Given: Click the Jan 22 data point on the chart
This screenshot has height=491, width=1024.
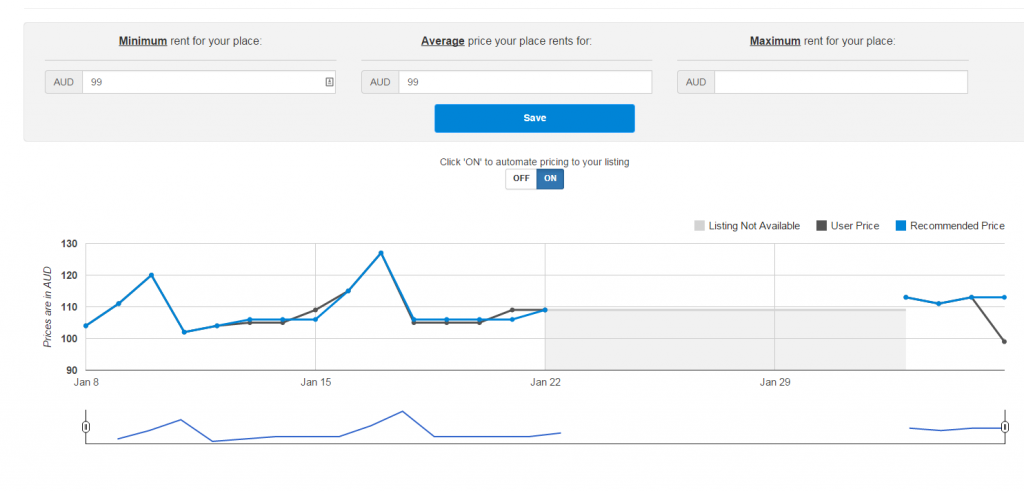Looking at the screenshot, I should click(x=545, y=309).
